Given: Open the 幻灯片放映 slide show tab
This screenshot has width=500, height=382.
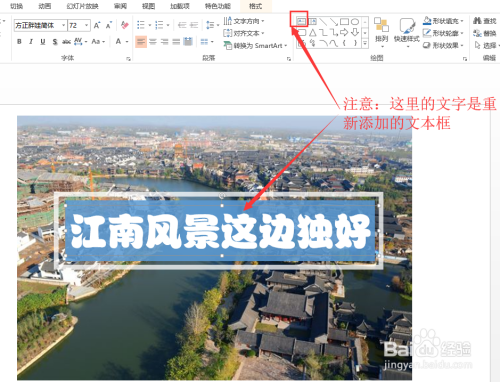Looking at the screenshot, I should coord(82,6).
